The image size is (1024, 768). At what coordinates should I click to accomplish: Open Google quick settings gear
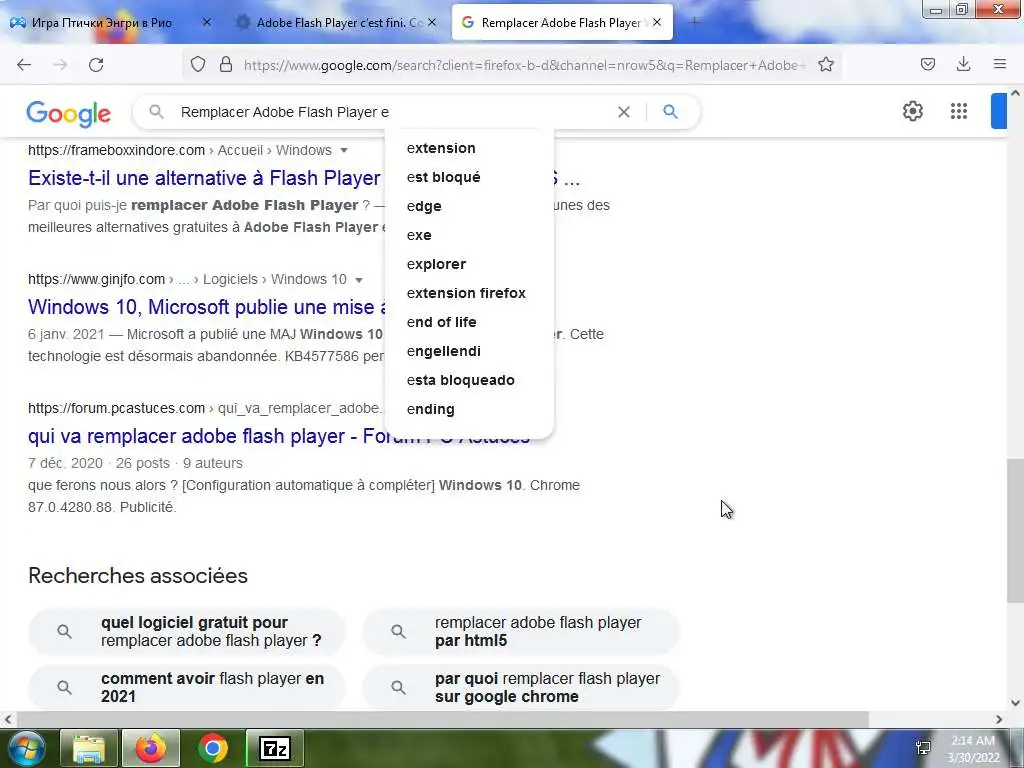click(x=912, y=112)
